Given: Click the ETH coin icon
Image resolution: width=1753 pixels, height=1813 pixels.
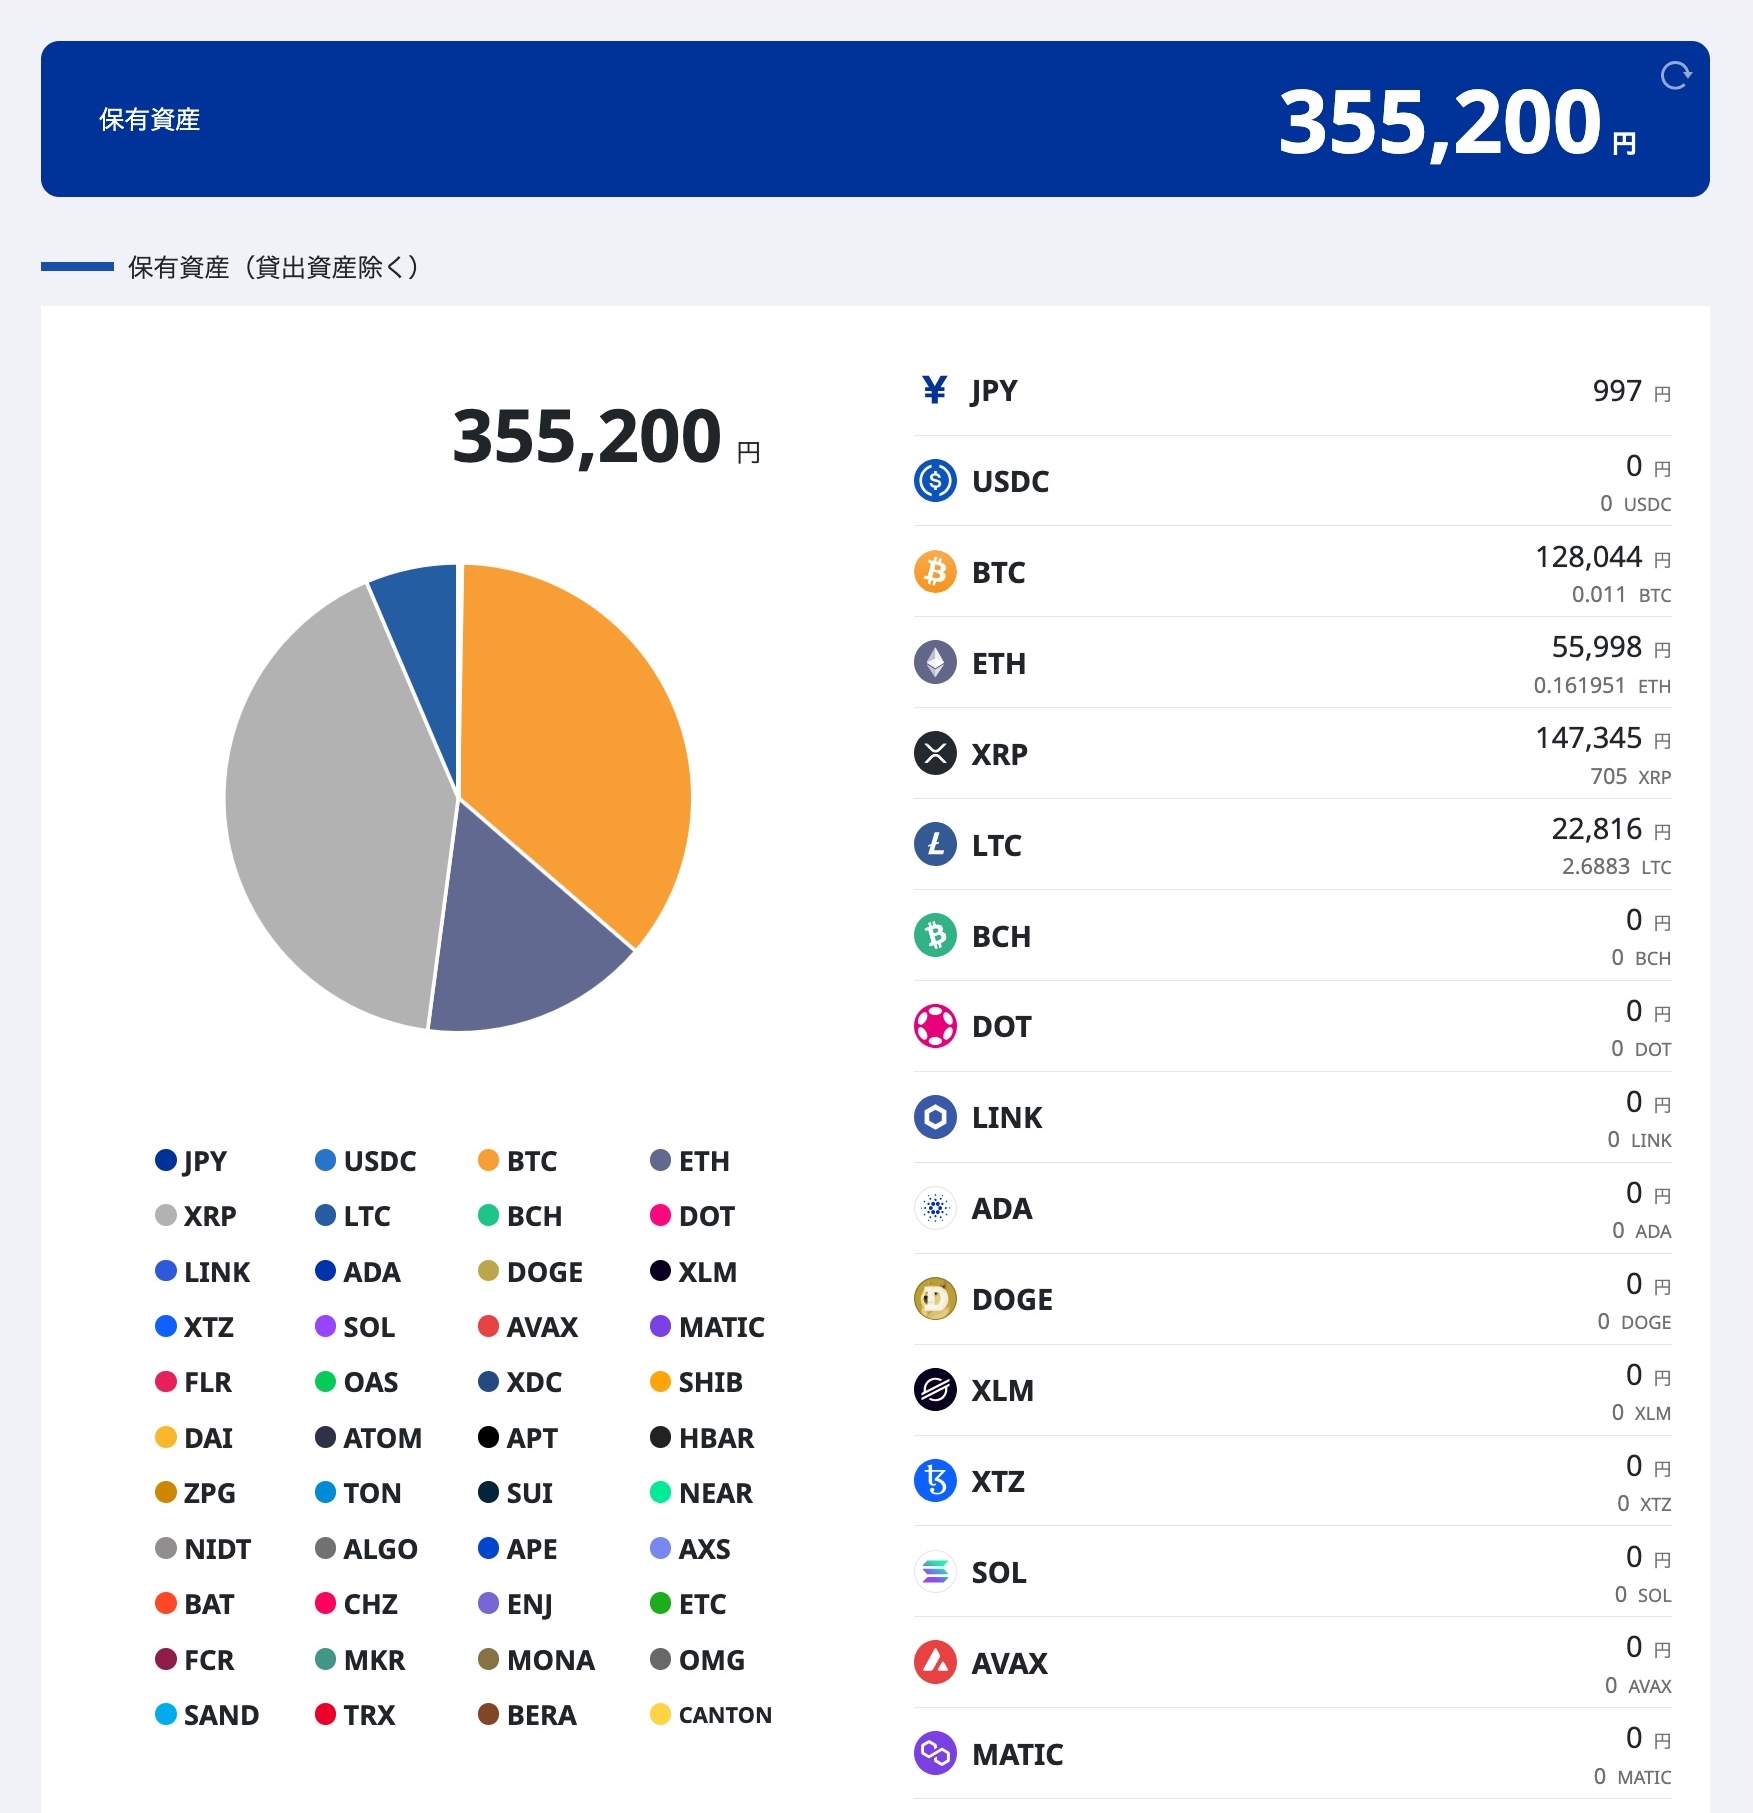Looking at the screenshot, I should point(935,663).
